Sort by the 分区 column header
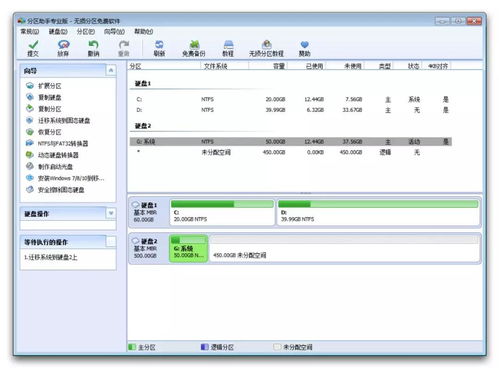Image resolution: width=499 pixels, height=368 pixels. pos(164,66)
